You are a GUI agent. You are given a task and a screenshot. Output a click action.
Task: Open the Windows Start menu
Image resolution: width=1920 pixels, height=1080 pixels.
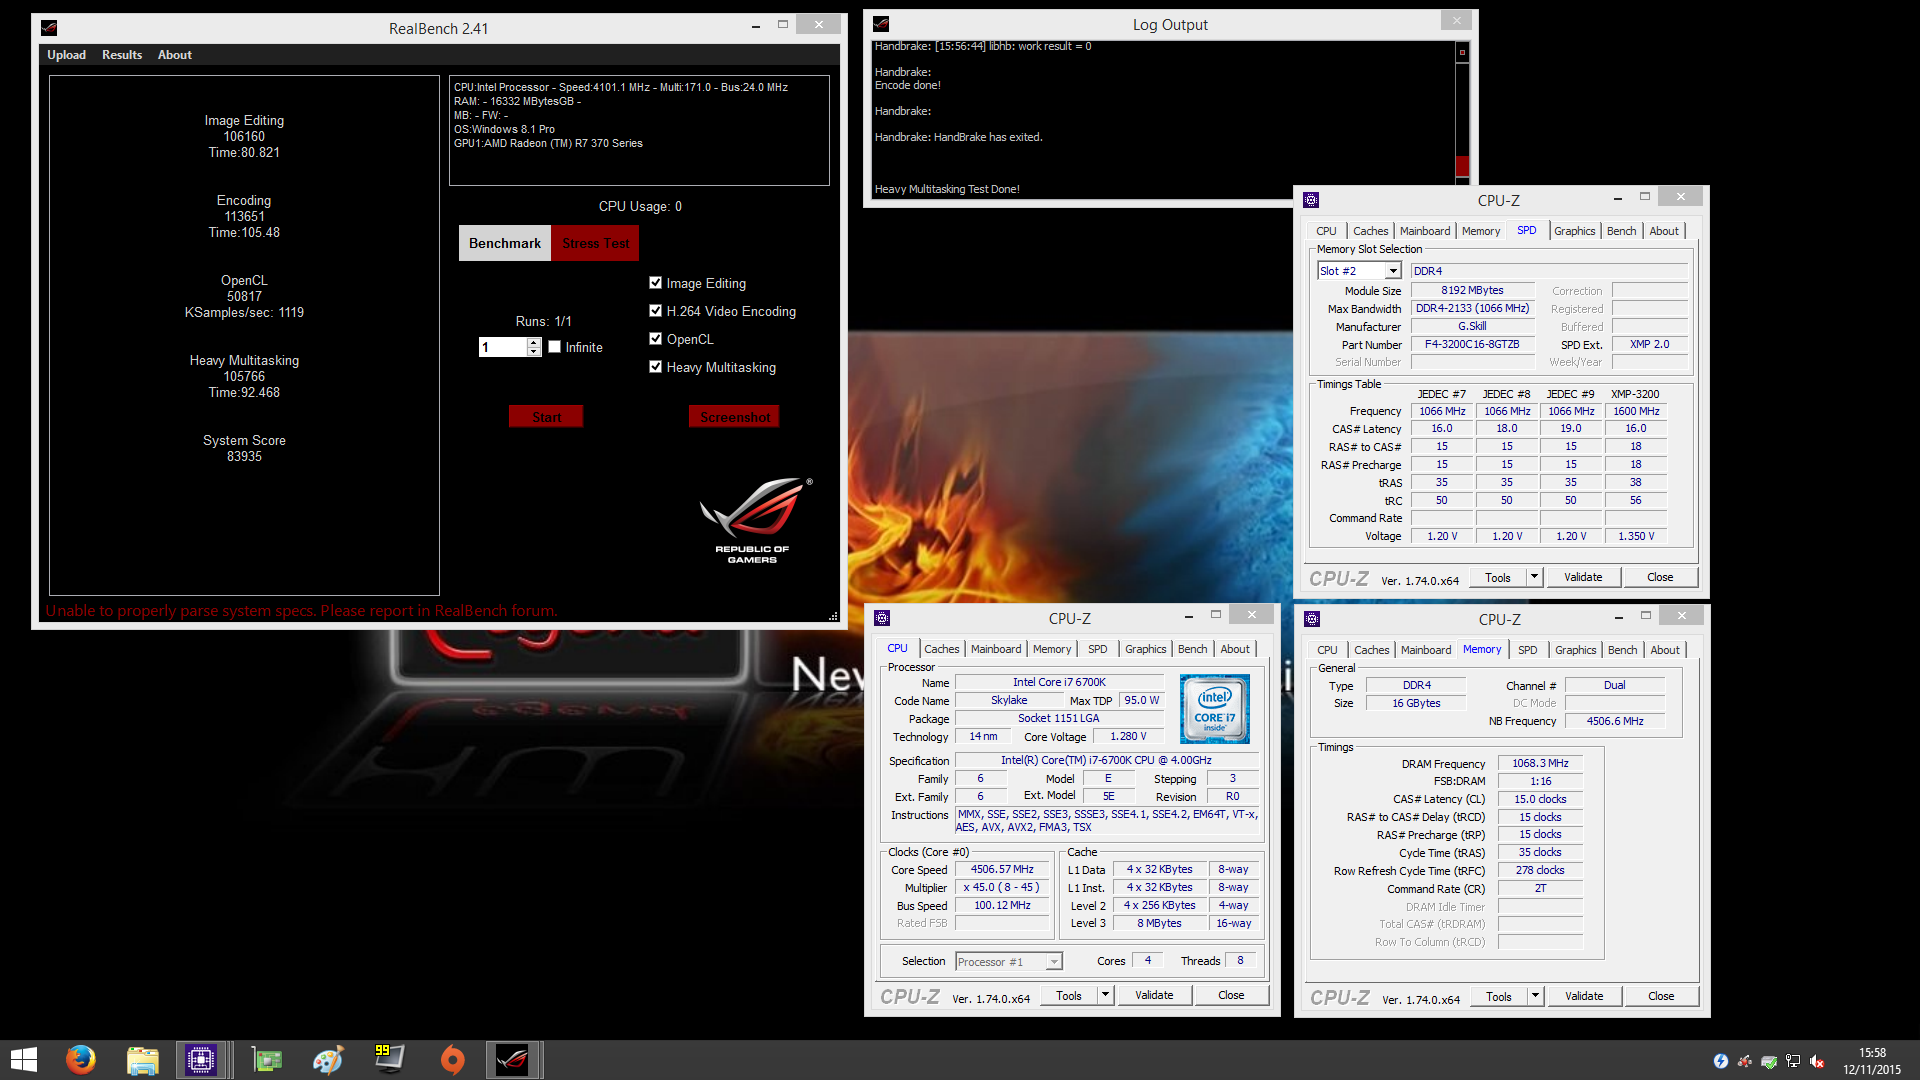23,1059
